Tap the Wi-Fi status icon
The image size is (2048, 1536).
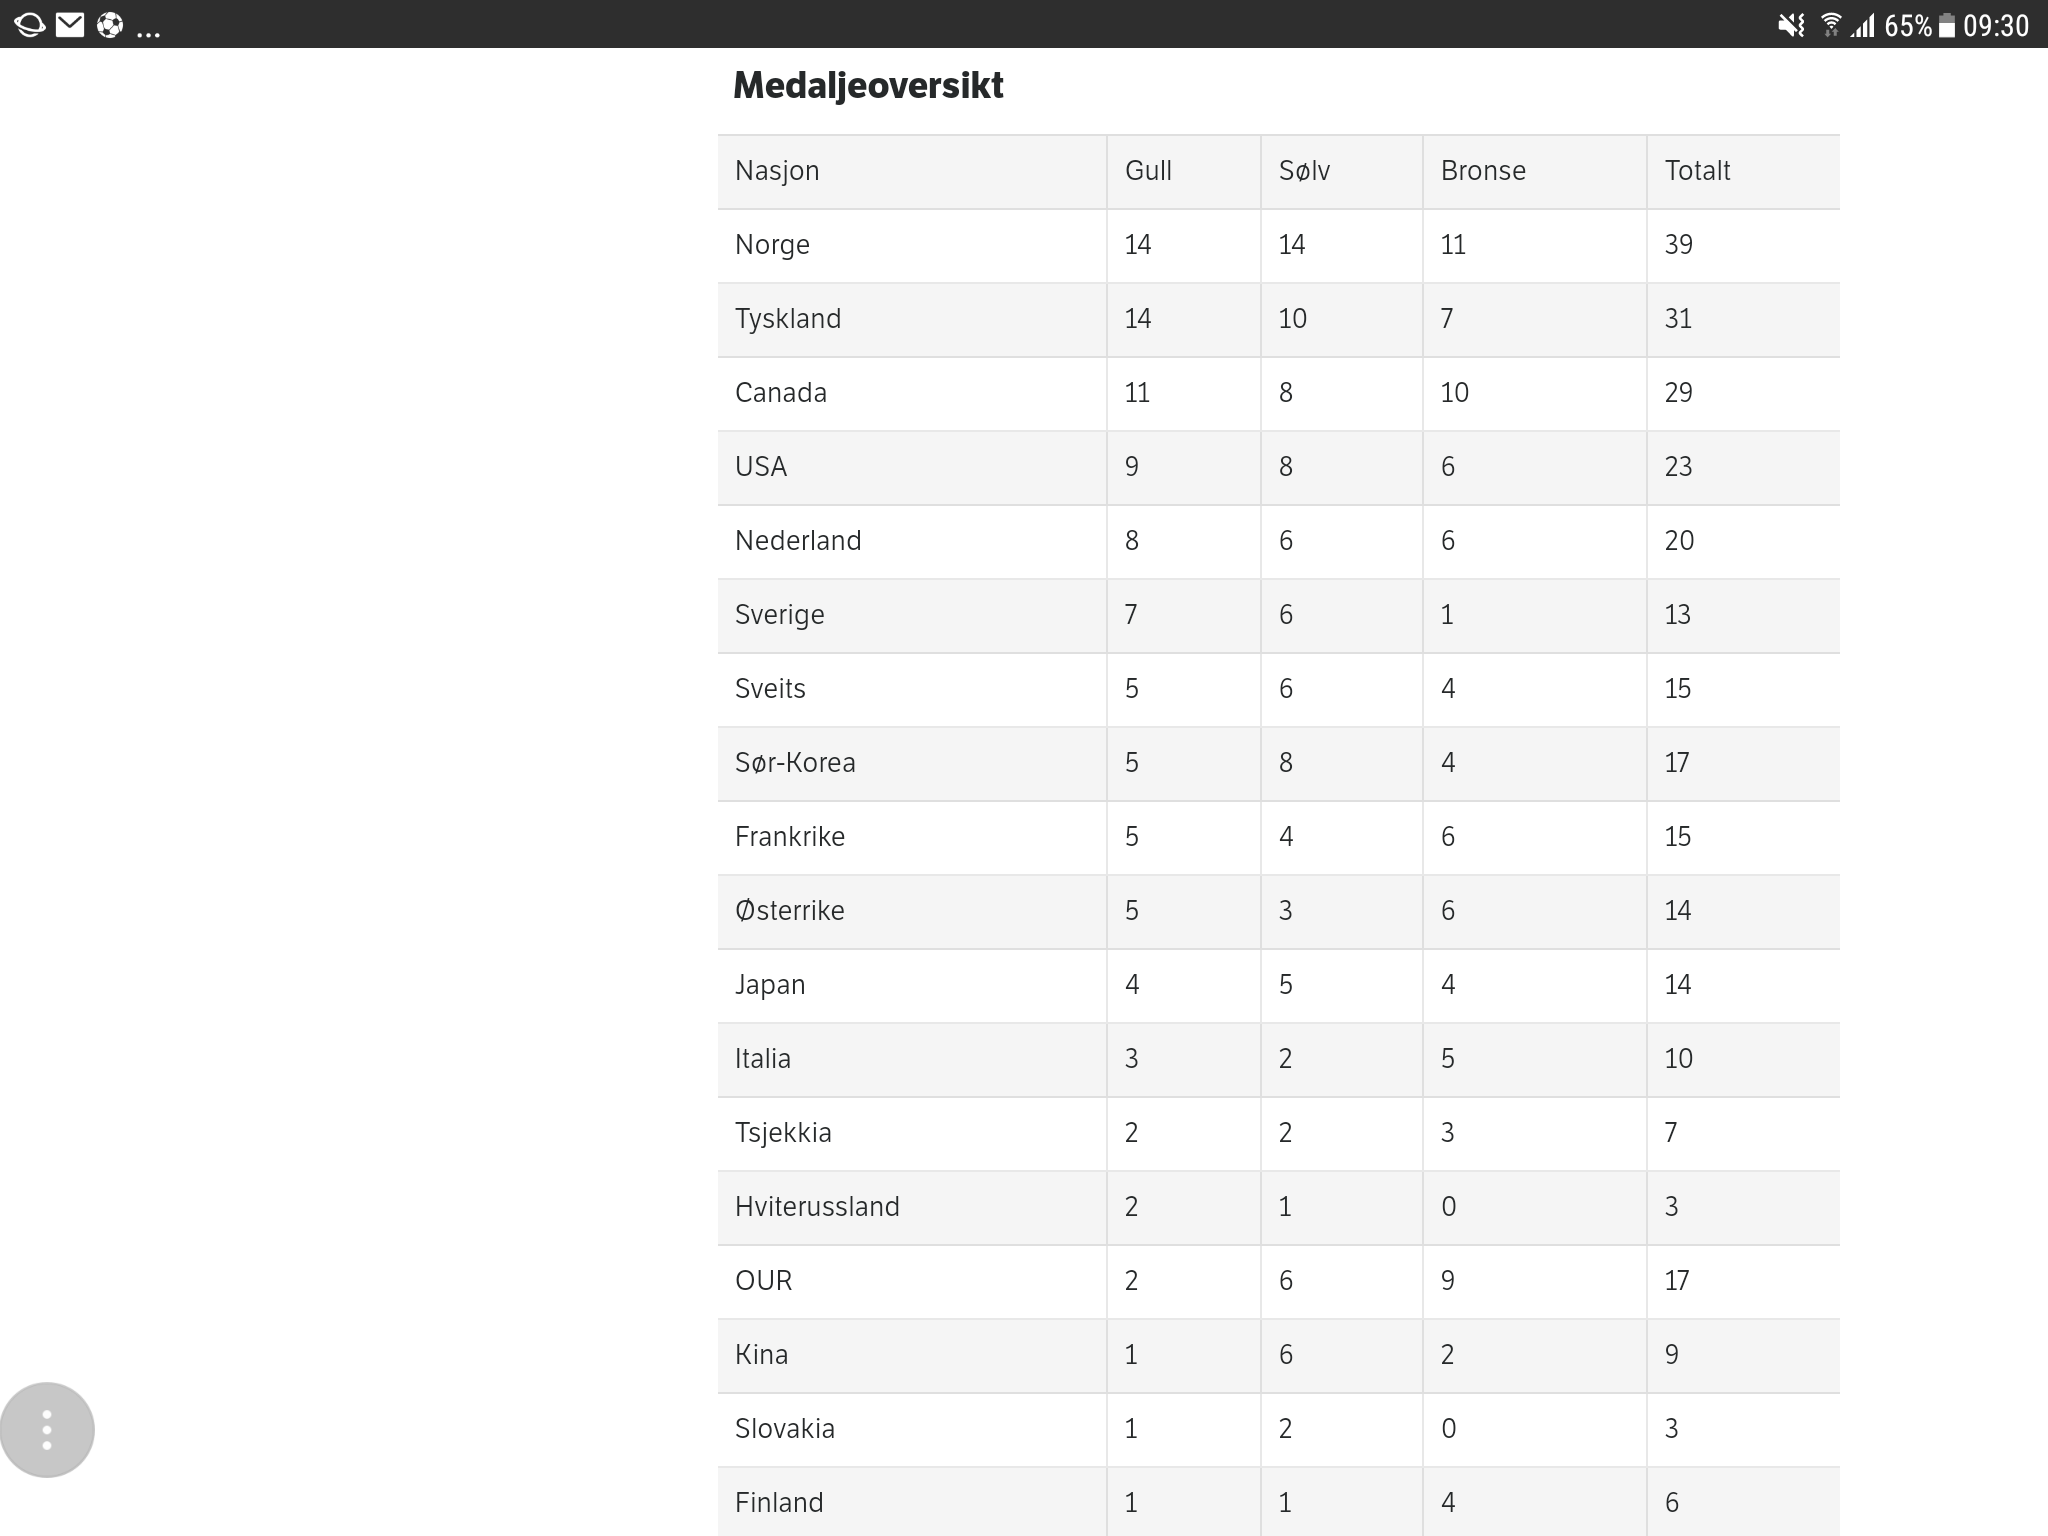tap(1831, 25)
